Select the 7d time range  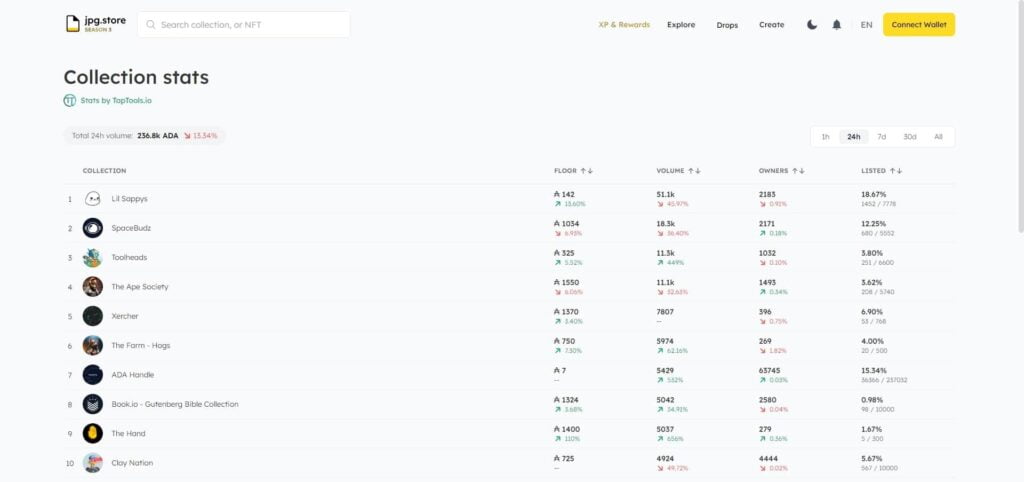[882, 137]
